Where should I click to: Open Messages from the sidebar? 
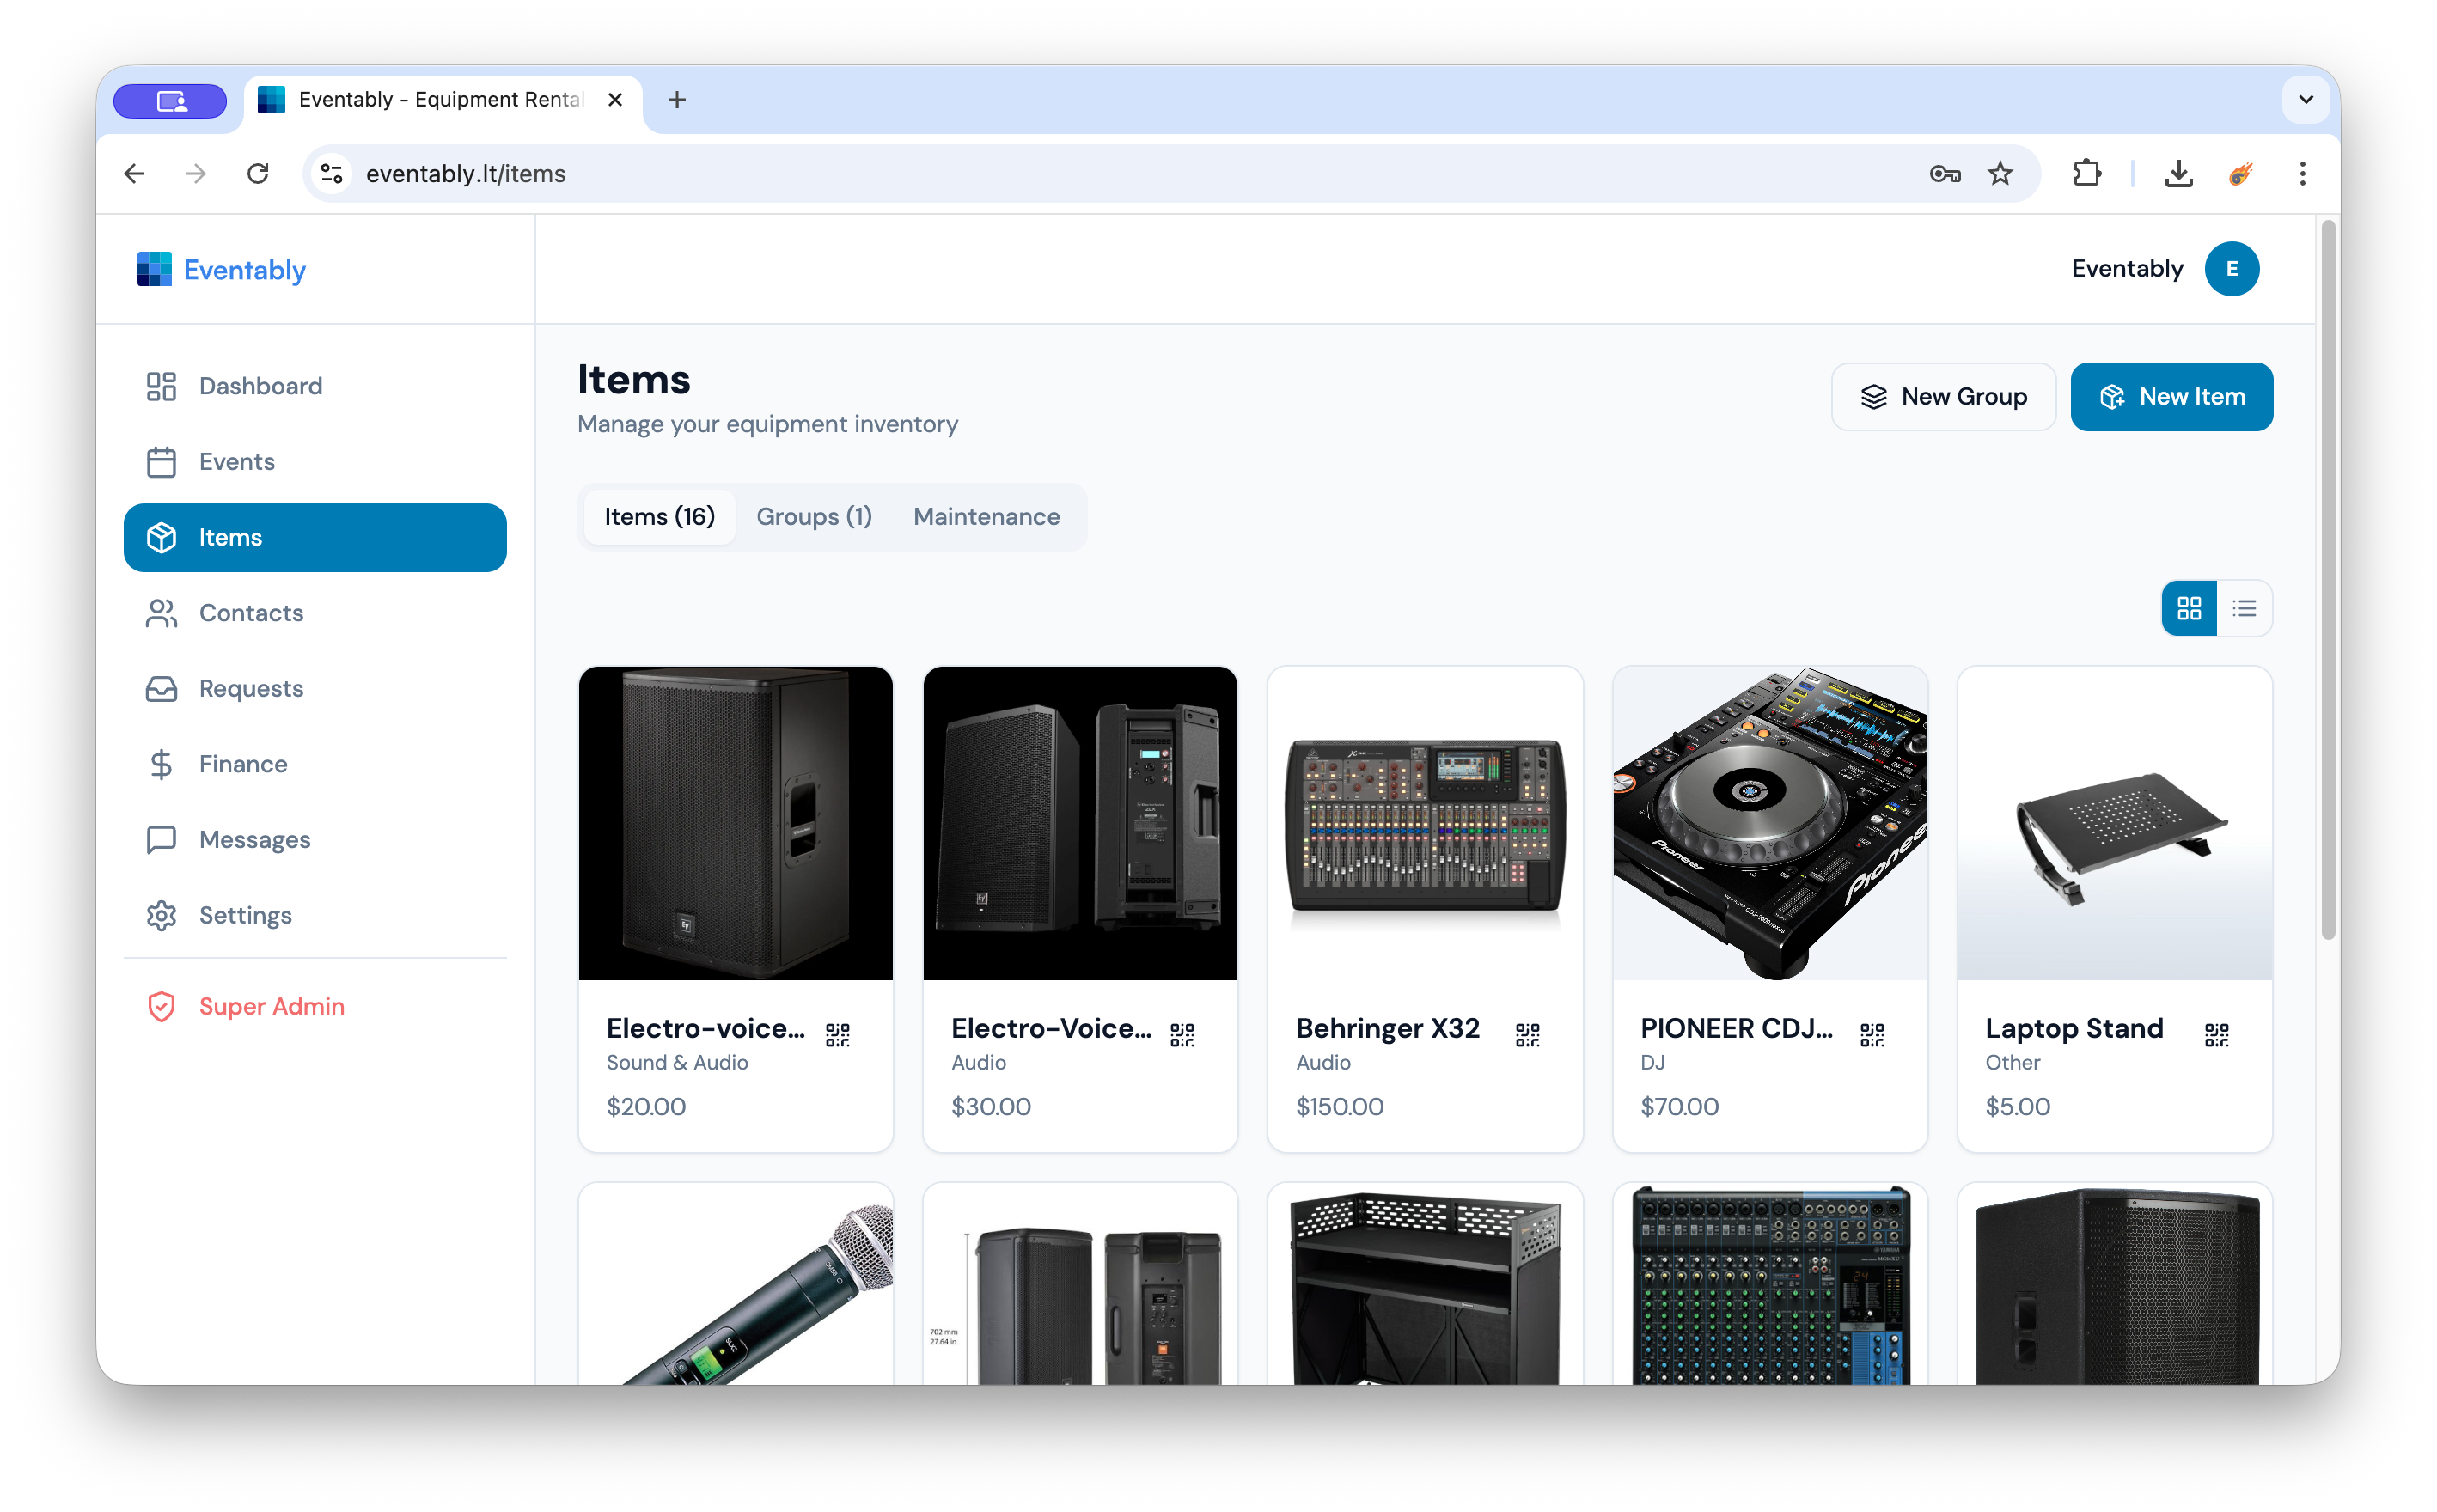click(315, 839)
